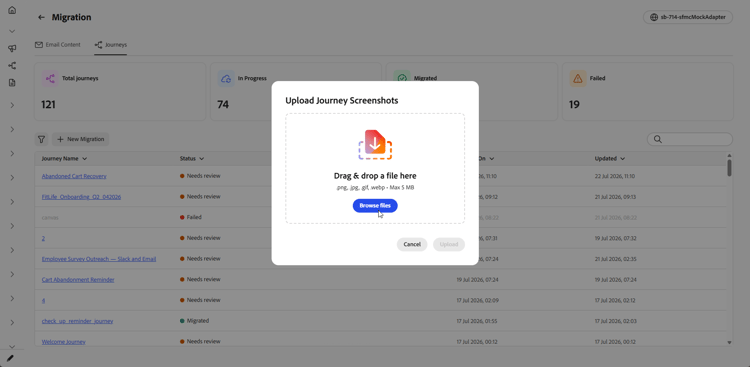750x367 pixels.
Task: Click the table's vertical scrollbar thumb
Action: click(x=729, y=167)
